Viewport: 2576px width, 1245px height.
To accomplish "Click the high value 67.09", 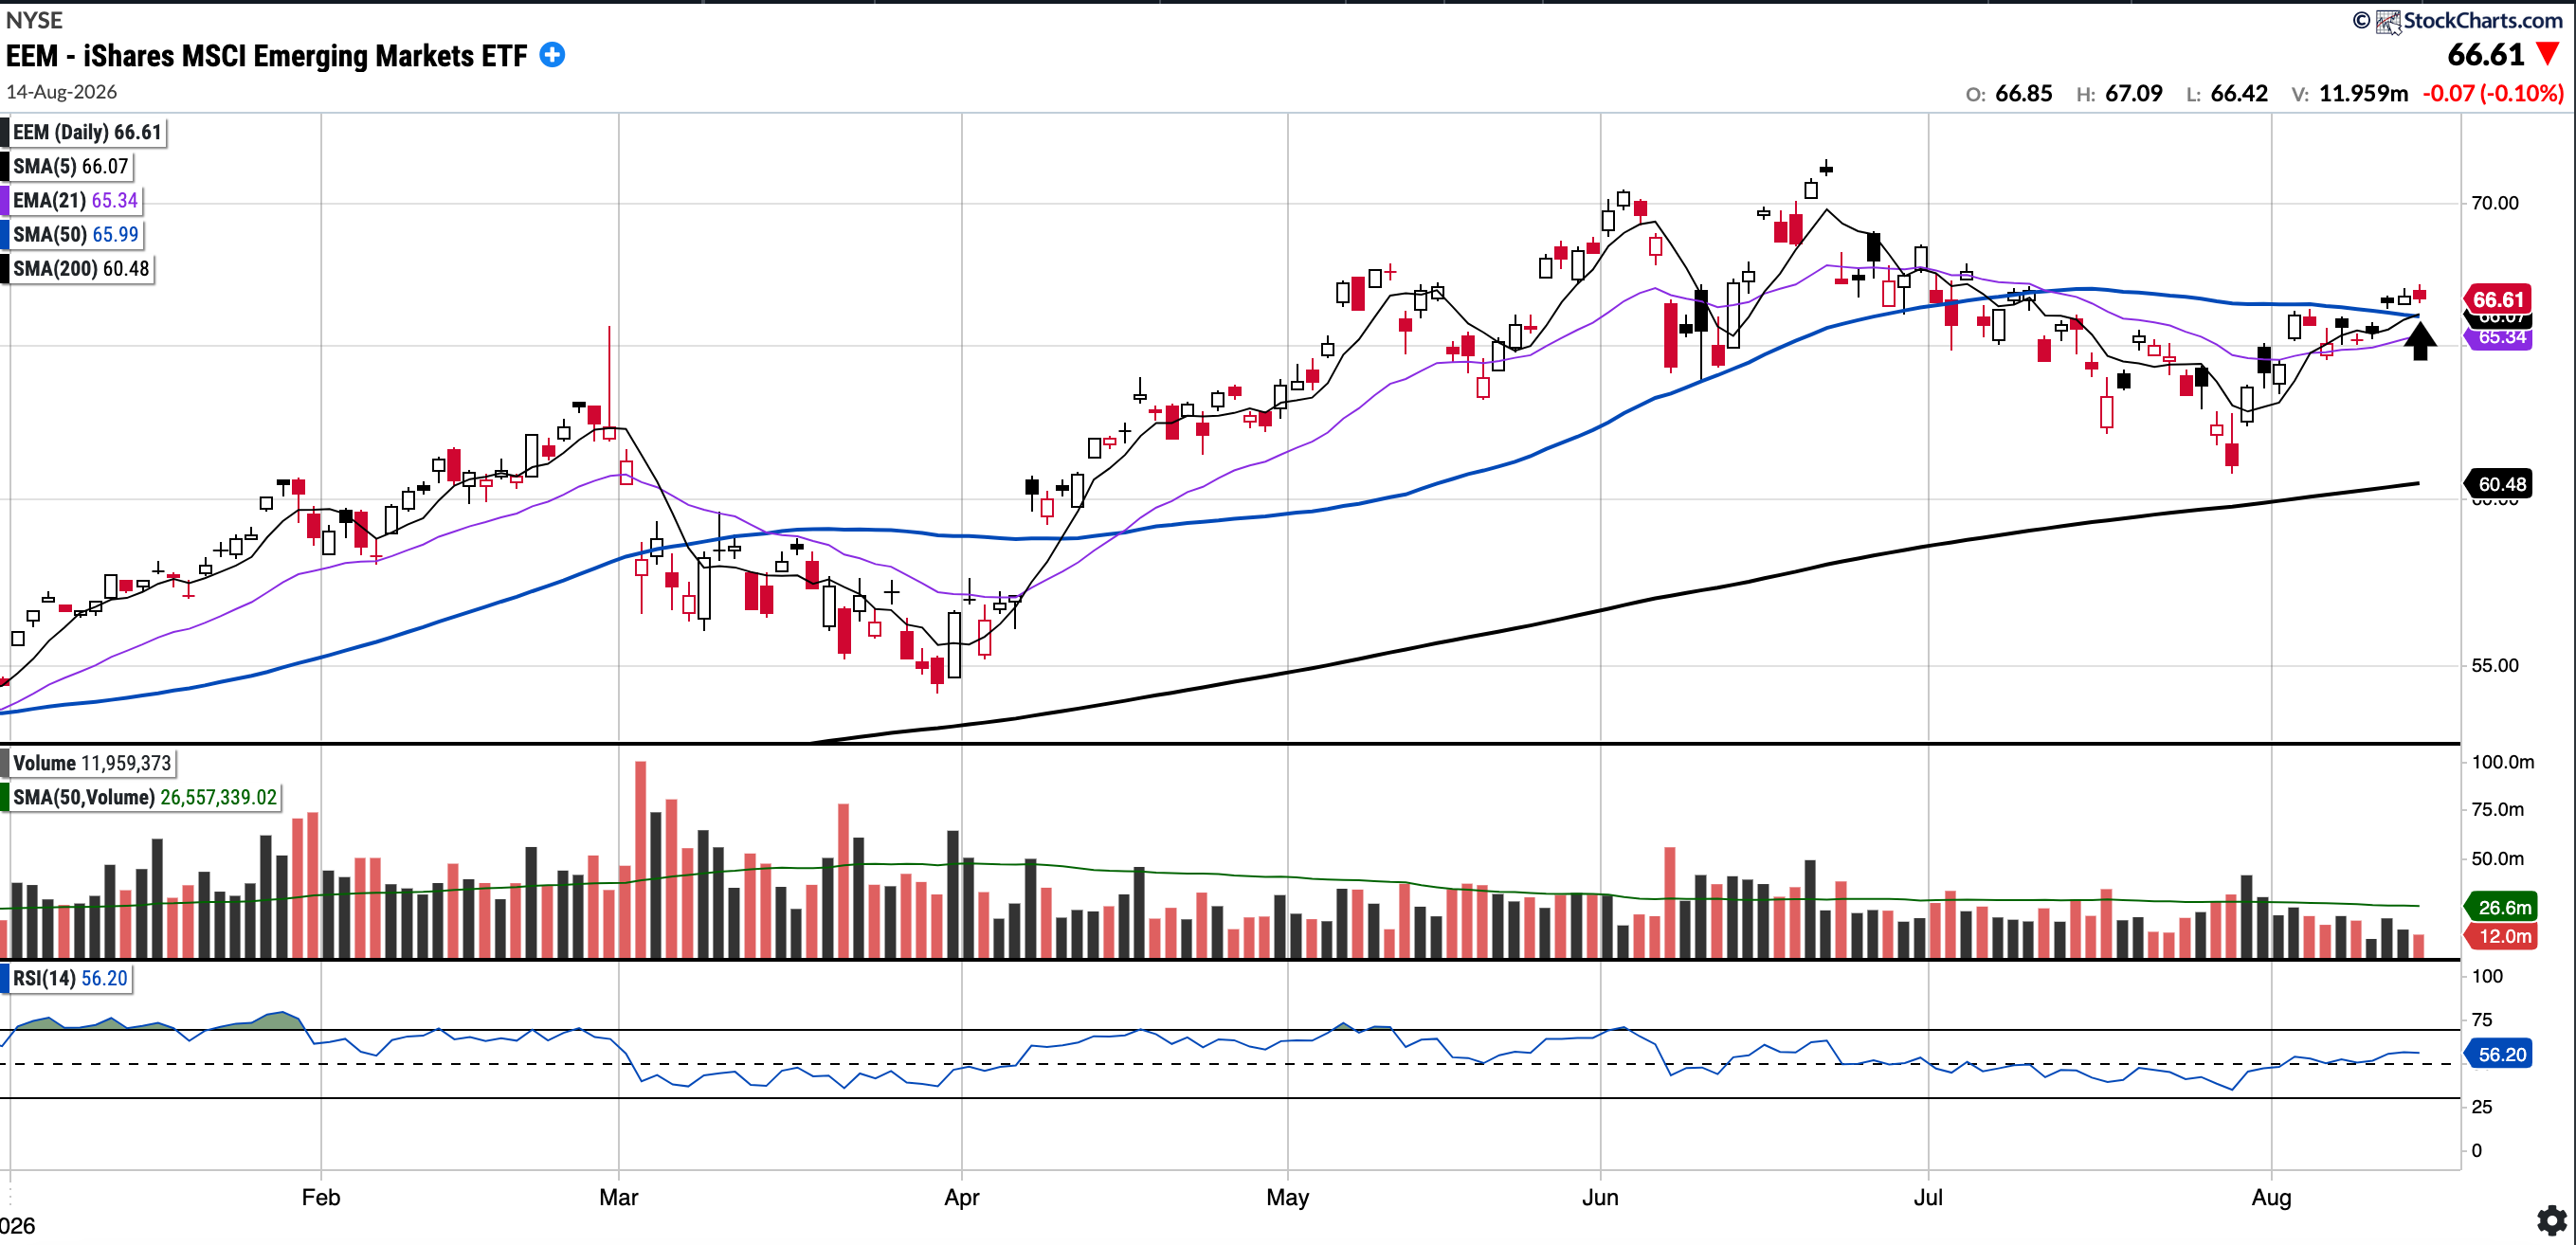I will (2134, 93).
